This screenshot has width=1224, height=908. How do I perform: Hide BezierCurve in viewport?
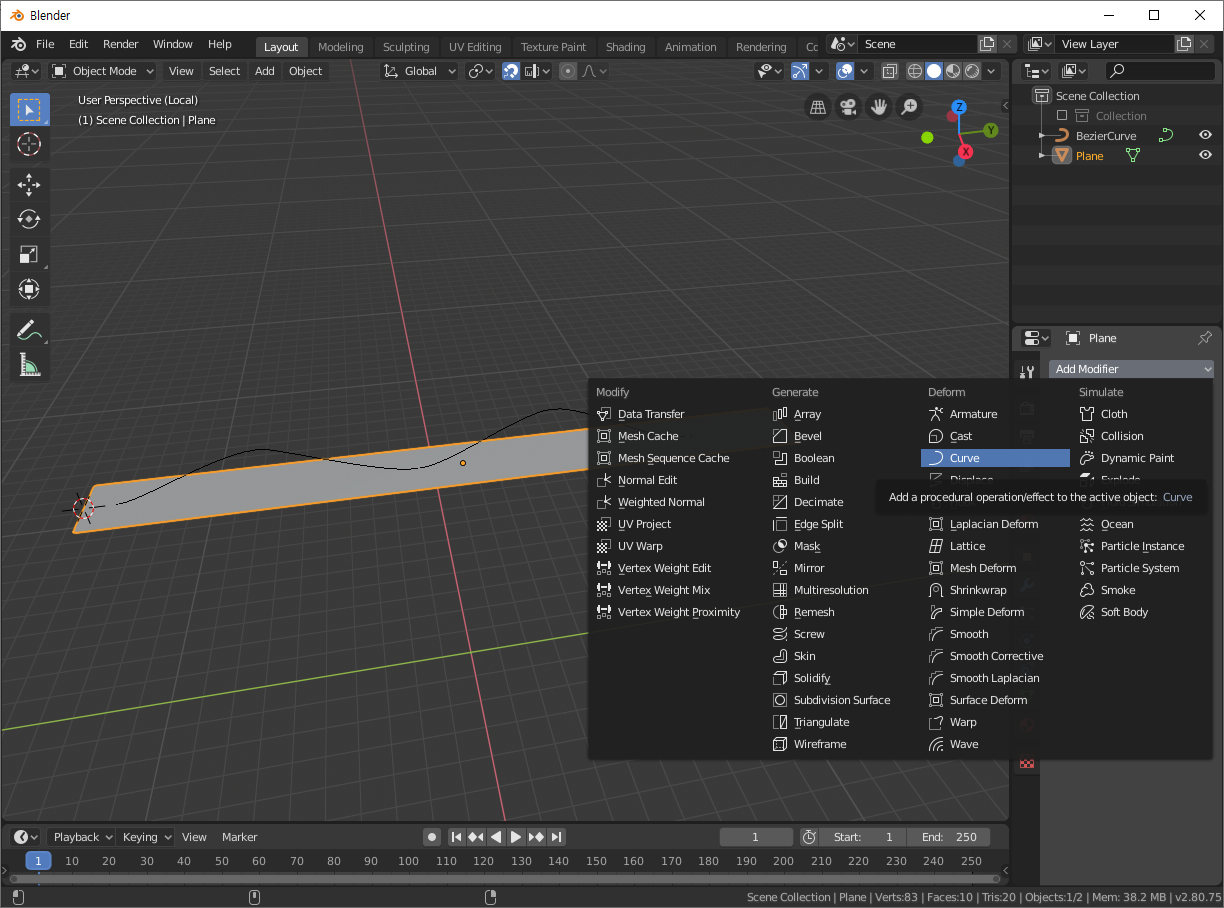pyautogui.click(x=1205, y=135)
